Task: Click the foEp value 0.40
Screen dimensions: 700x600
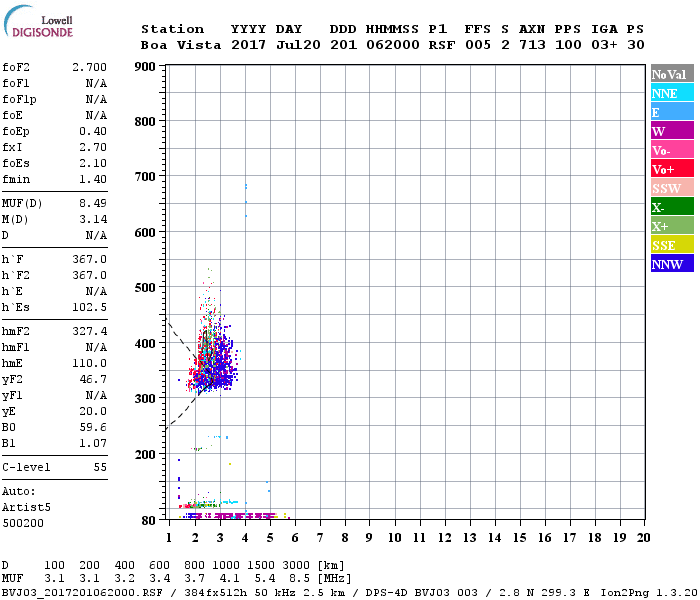Action: point(93,131)
